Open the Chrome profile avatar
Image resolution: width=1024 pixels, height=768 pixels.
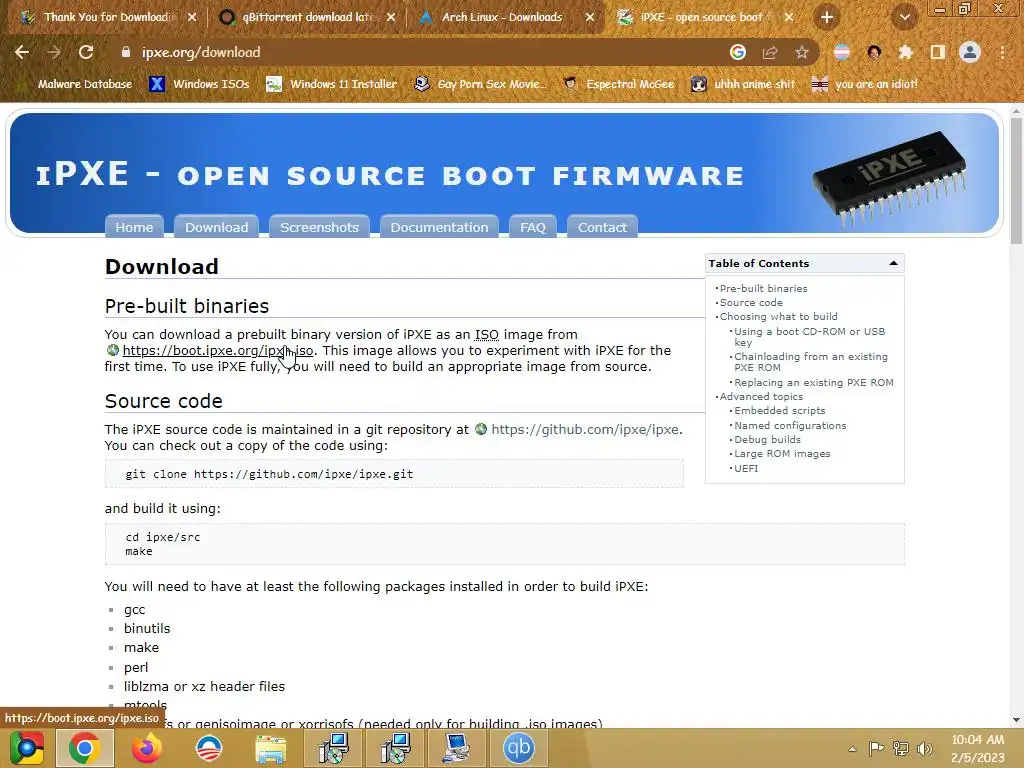(x=970, y=52)
